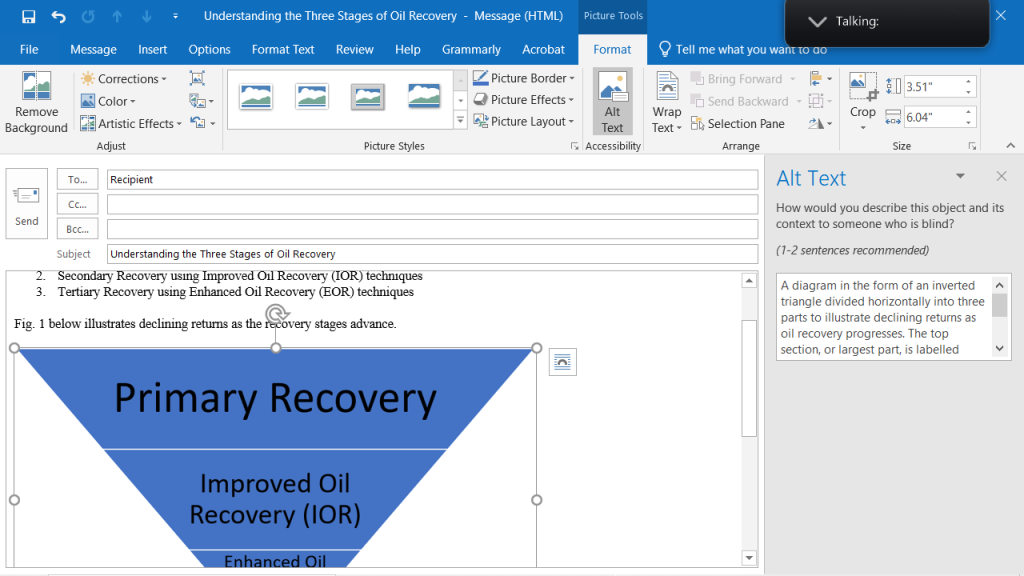
Task: Open Wrap Text options
Action: click(667, 103)
